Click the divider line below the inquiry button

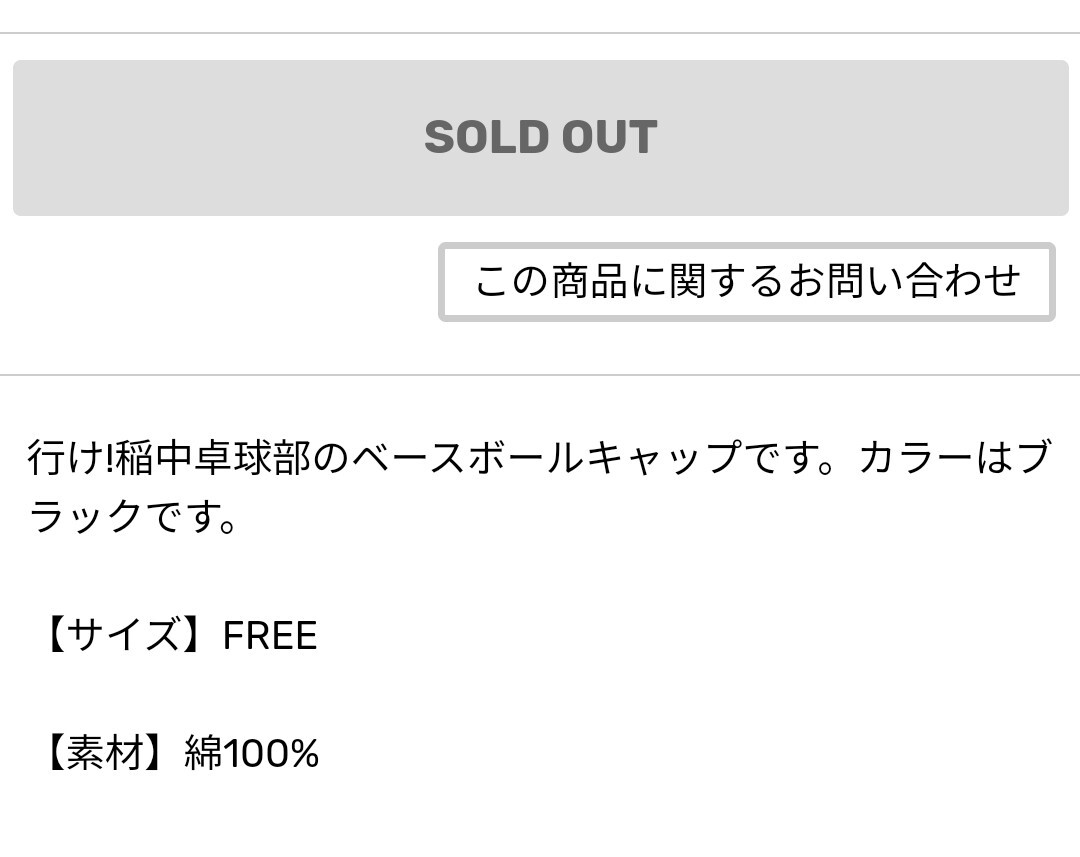(540, 375)
